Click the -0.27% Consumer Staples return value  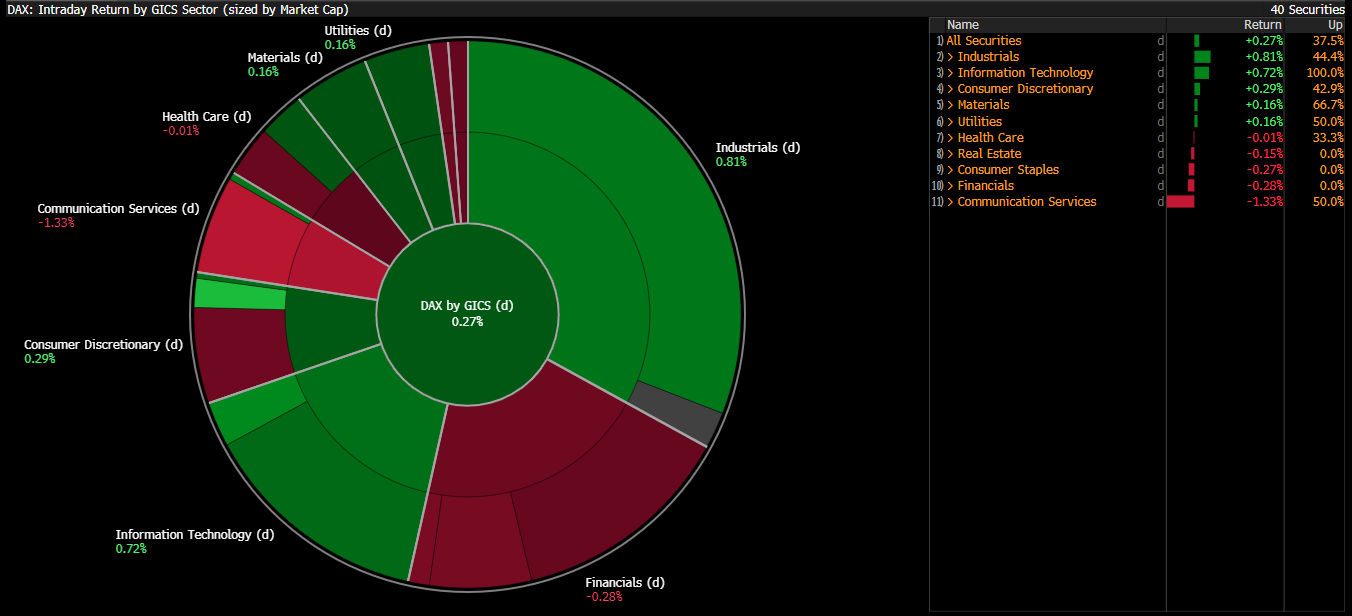(1264, 170)
